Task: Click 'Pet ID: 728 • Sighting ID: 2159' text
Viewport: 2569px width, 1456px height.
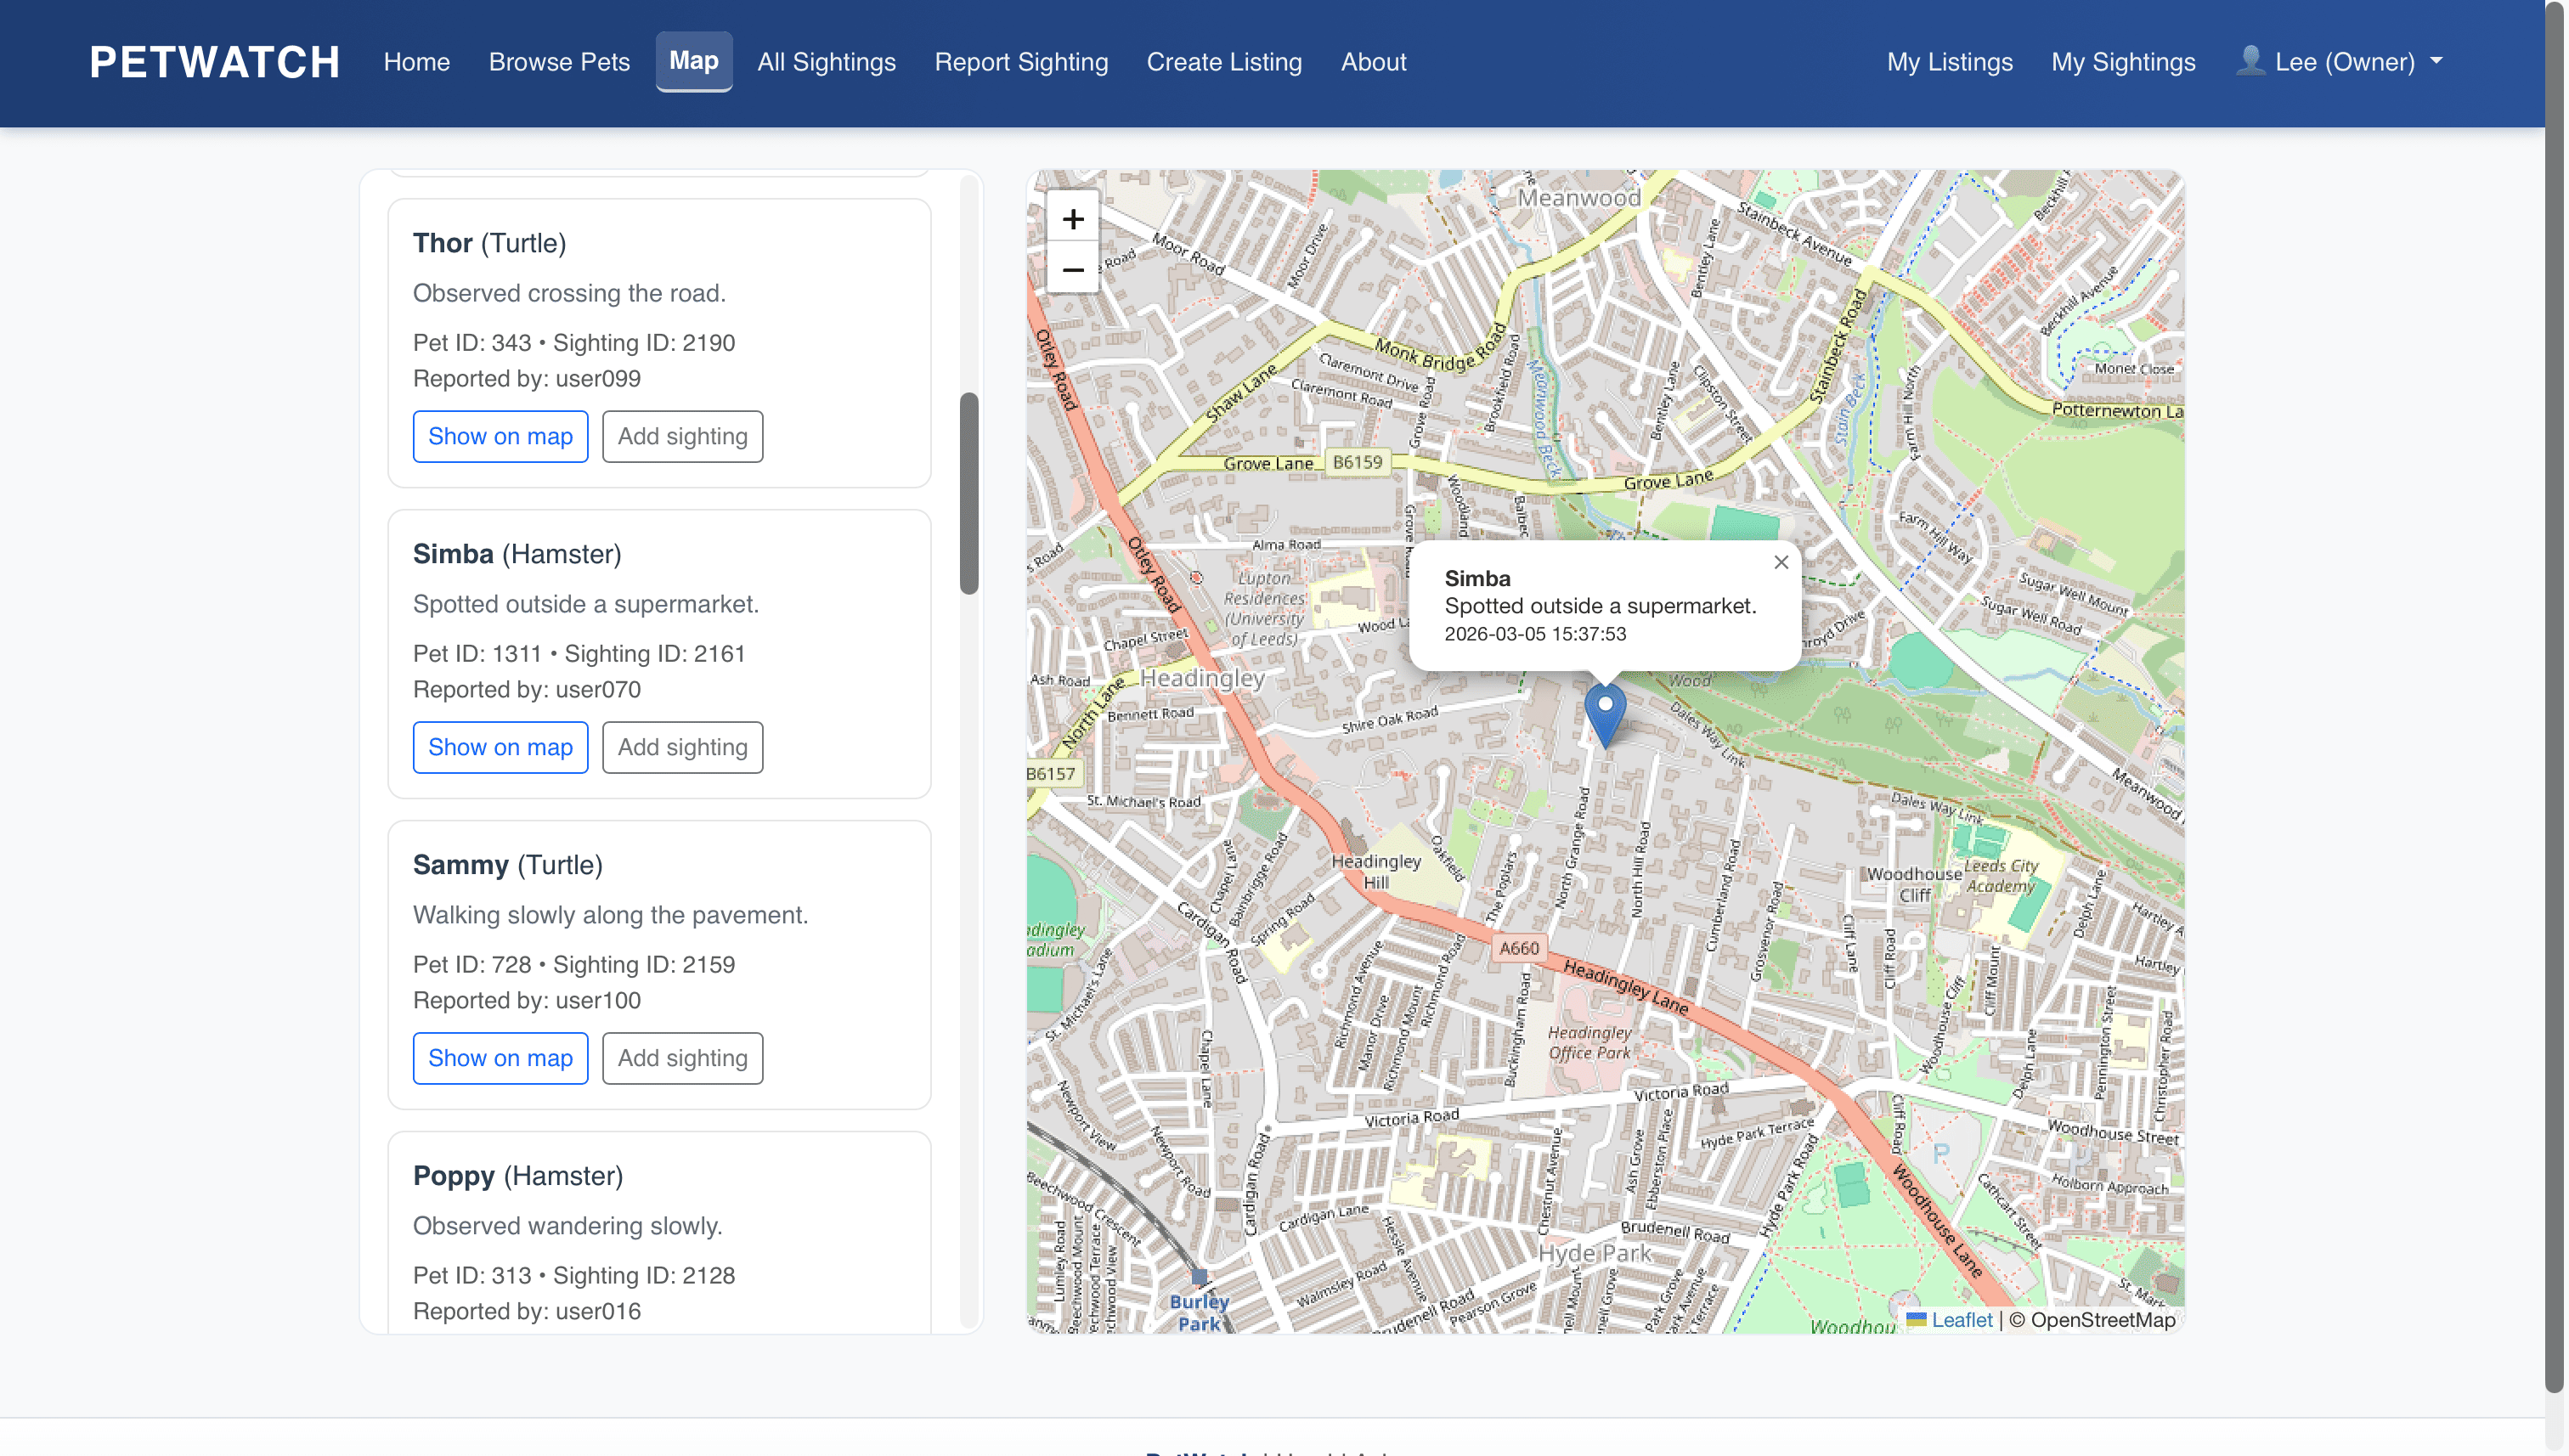Action: (574, 965)
